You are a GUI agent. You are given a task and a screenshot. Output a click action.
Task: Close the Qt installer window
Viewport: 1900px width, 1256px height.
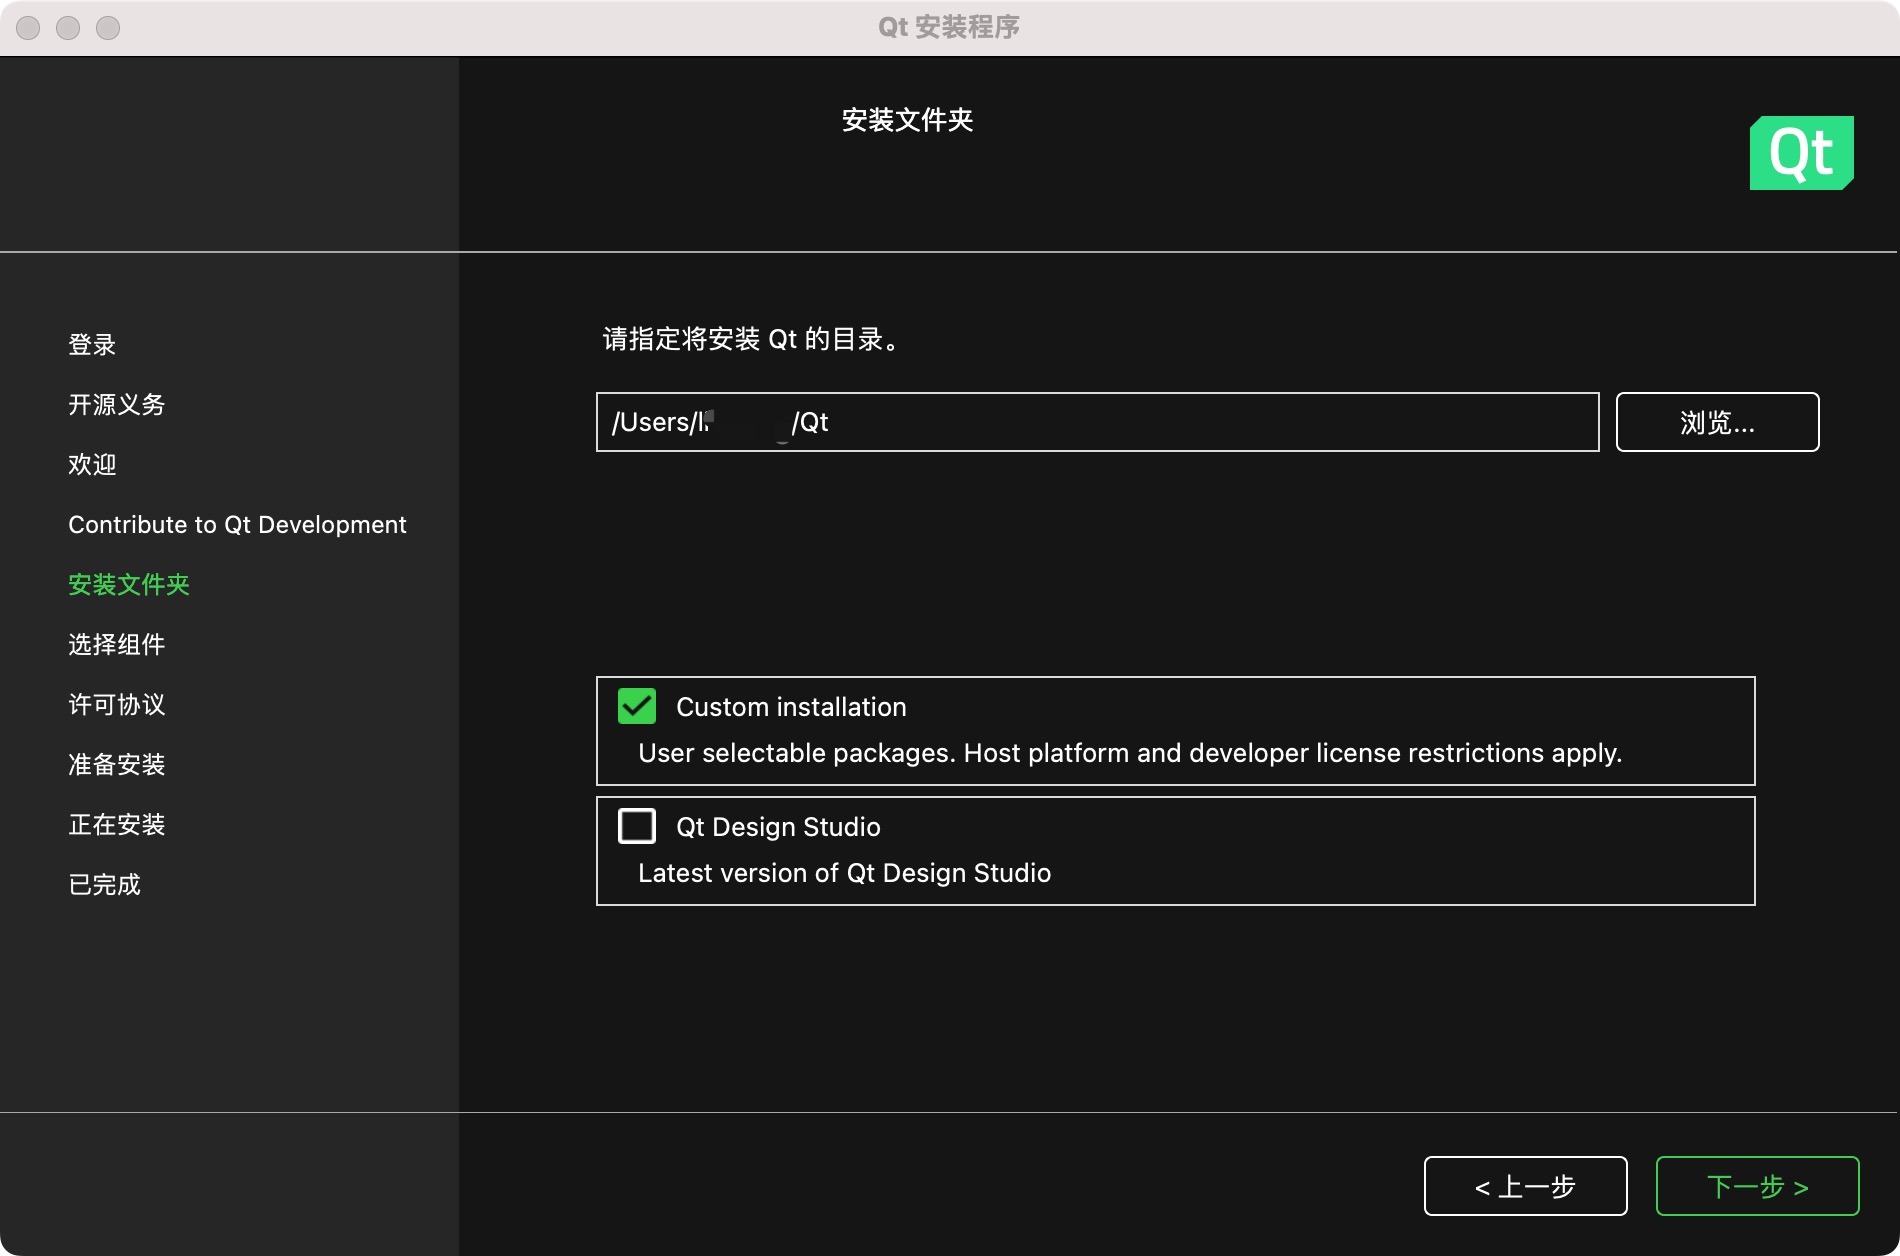click(28, 28)
